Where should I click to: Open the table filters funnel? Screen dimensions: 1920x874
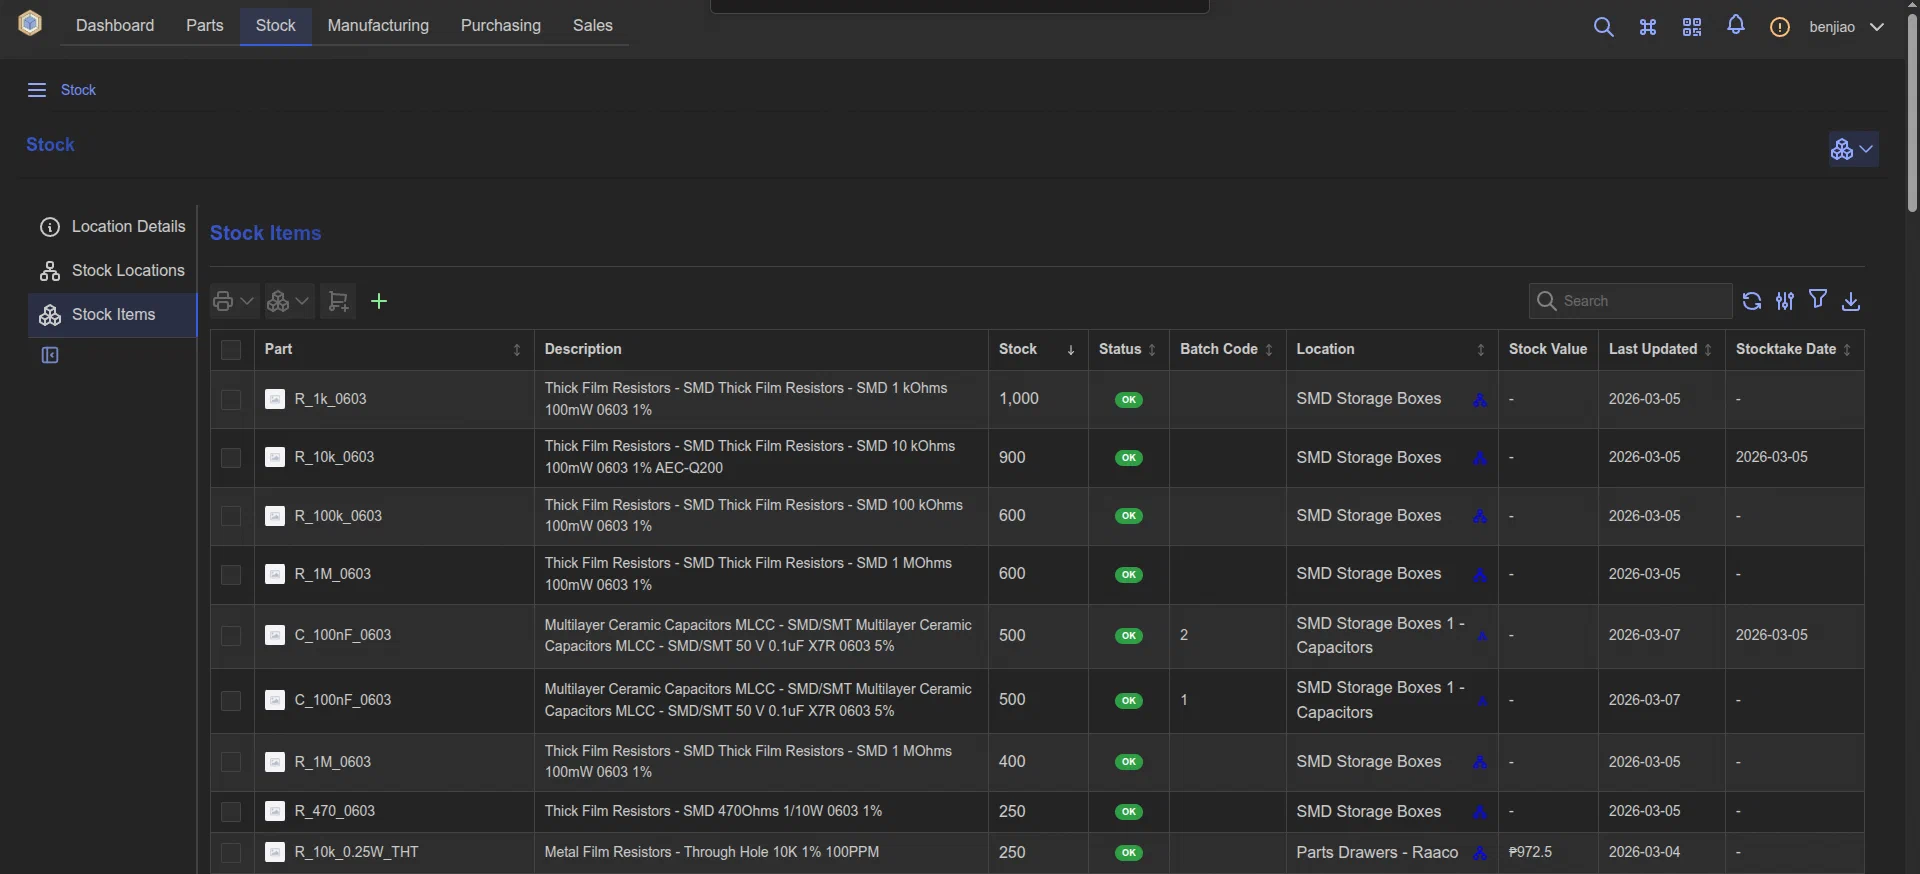(1818, 300)
